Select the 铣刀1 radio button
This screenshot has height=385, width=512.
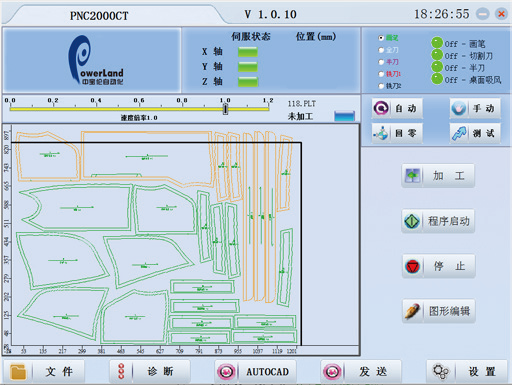(x=381, y=74)
